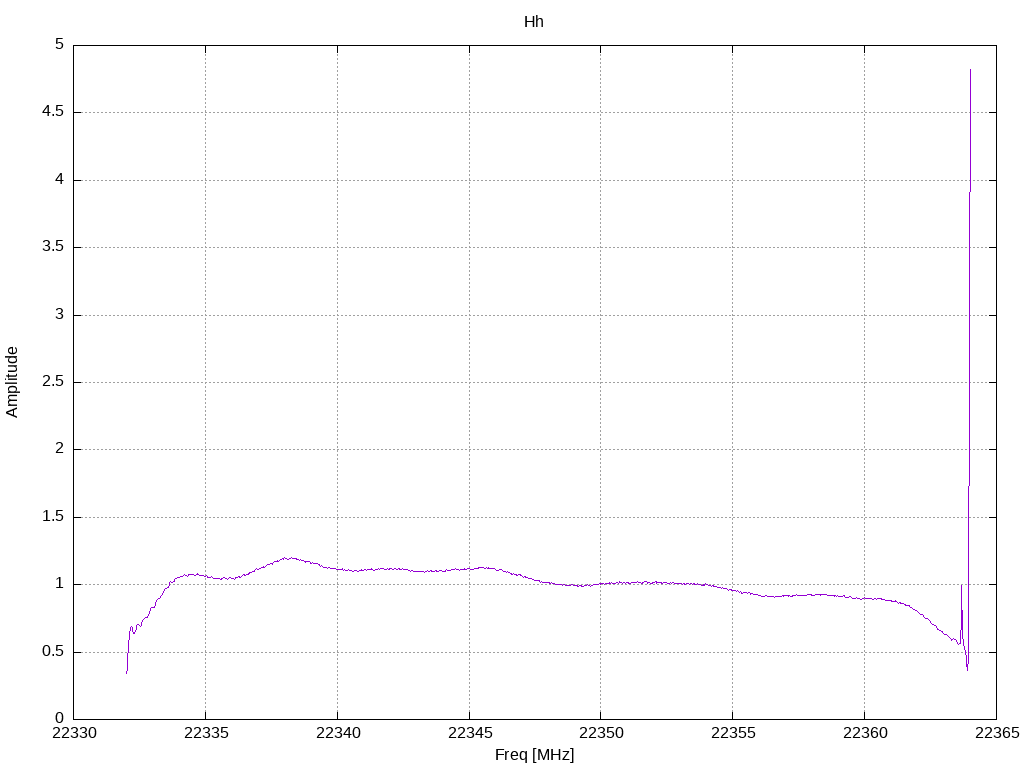Click the y-axis tick label 1.5
This screenshot has width=1024, height=768.
pos(53,517)
